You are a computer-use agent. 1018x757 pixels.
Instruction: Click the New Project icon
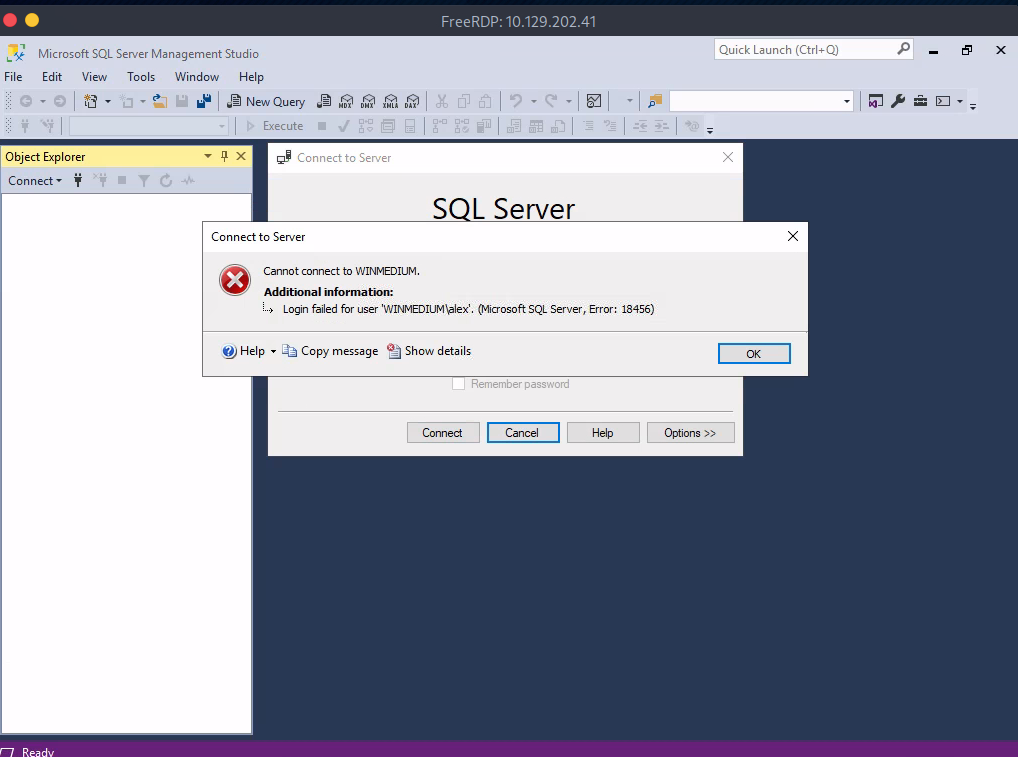(91, 101)
